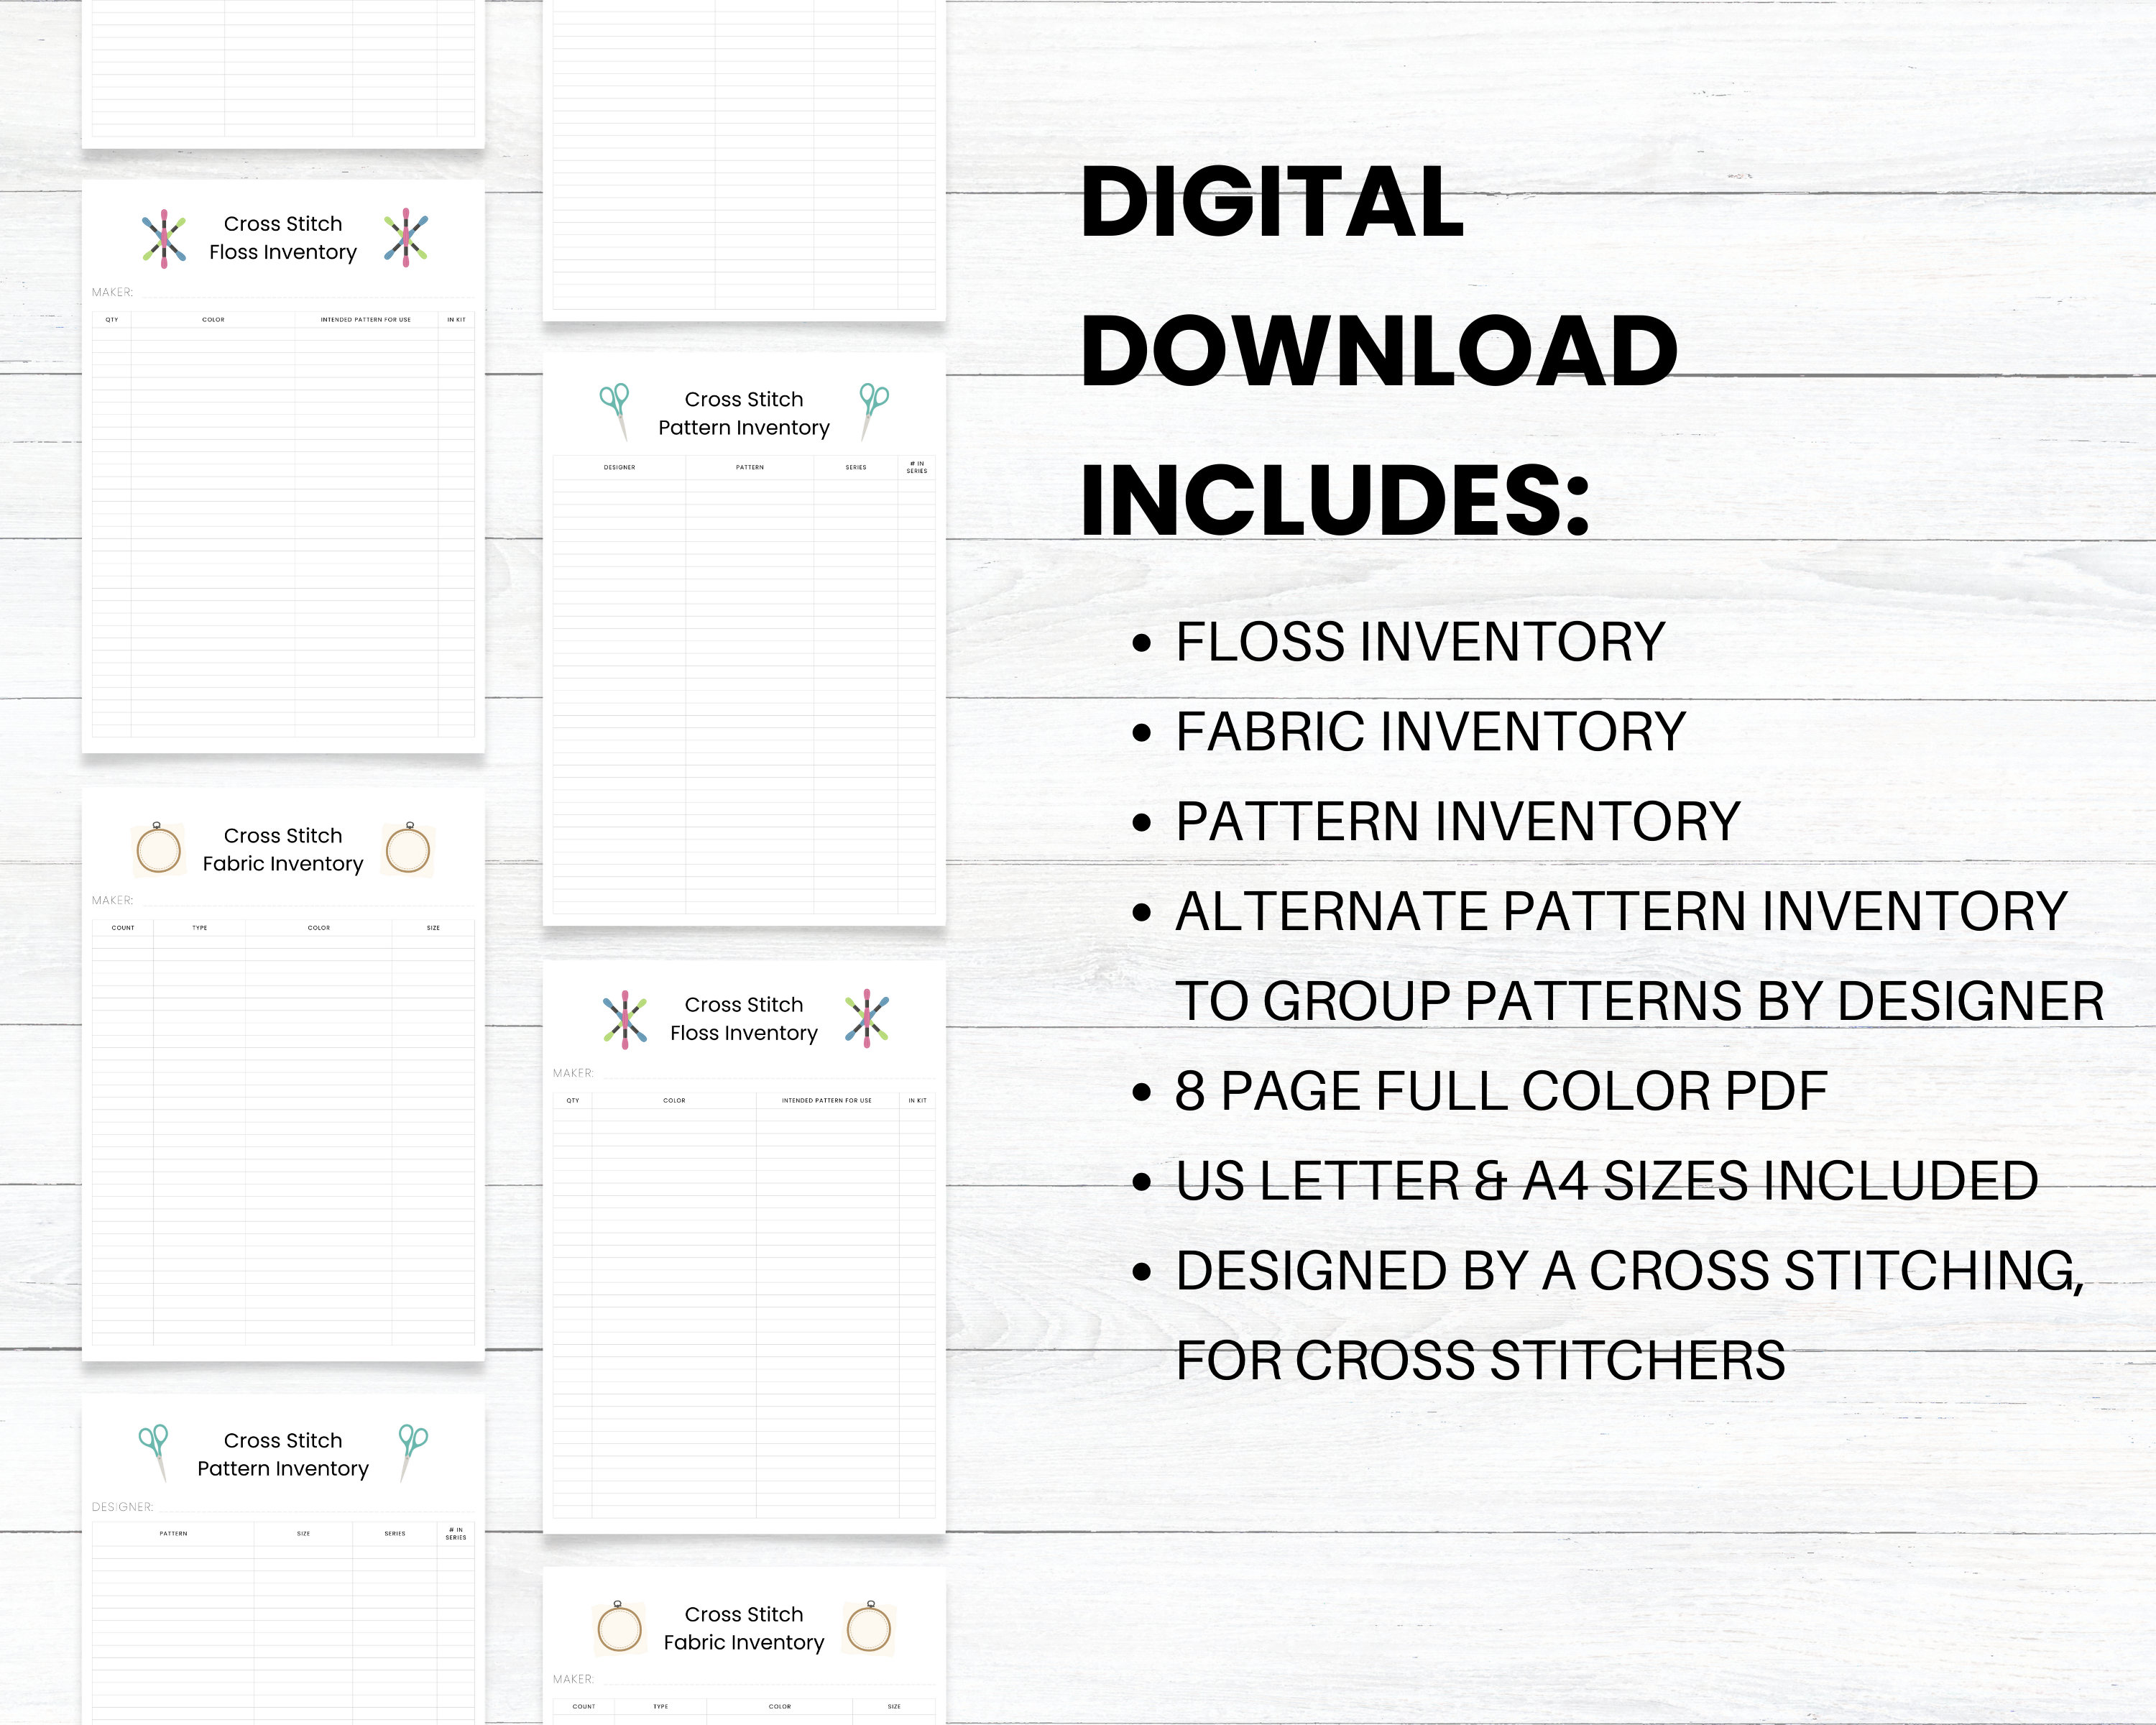2156x1725 pixels.
Task: Select the # IN SERIES column header
Action: coord(916,467)
